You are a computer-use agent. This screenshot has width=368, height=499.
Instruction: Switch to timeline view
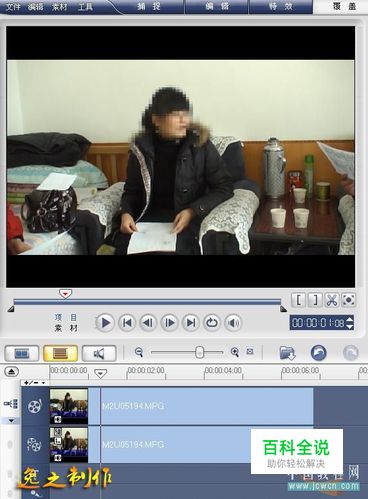click(60, 353)
